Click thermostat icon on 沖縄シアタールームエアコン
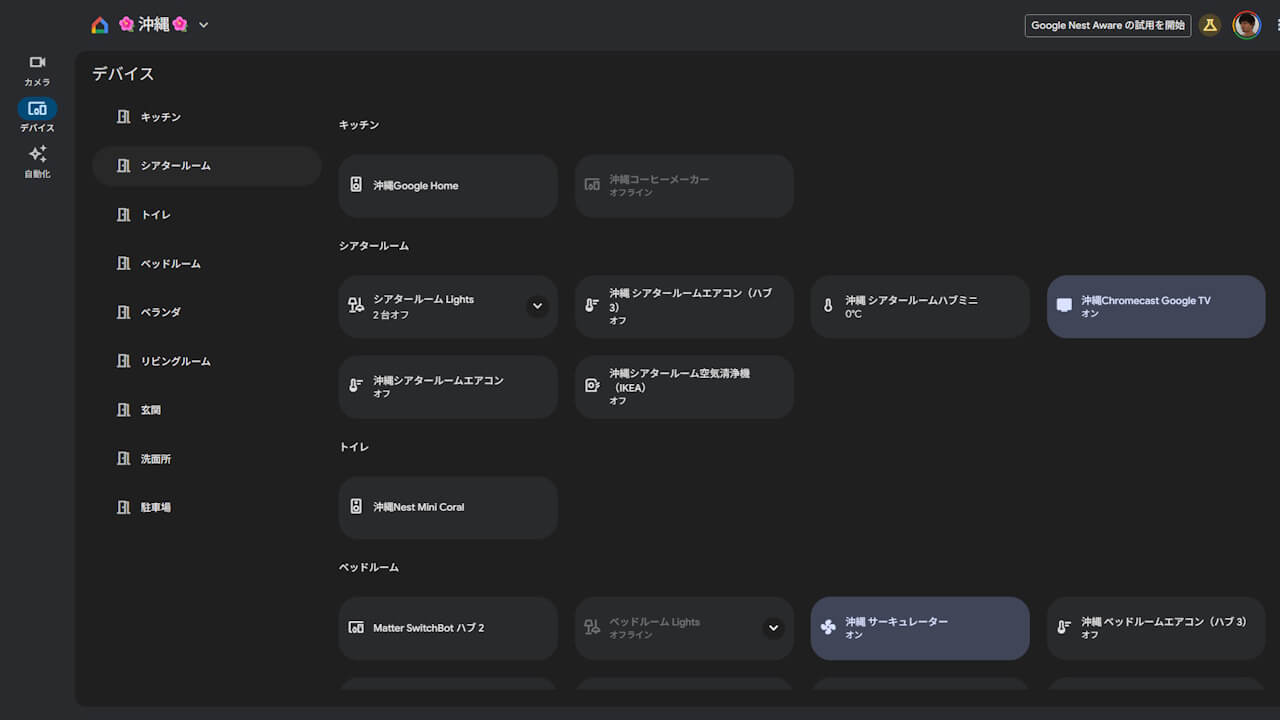The width and height of the screenshot is (1280, 720). (x=356, y=386)
